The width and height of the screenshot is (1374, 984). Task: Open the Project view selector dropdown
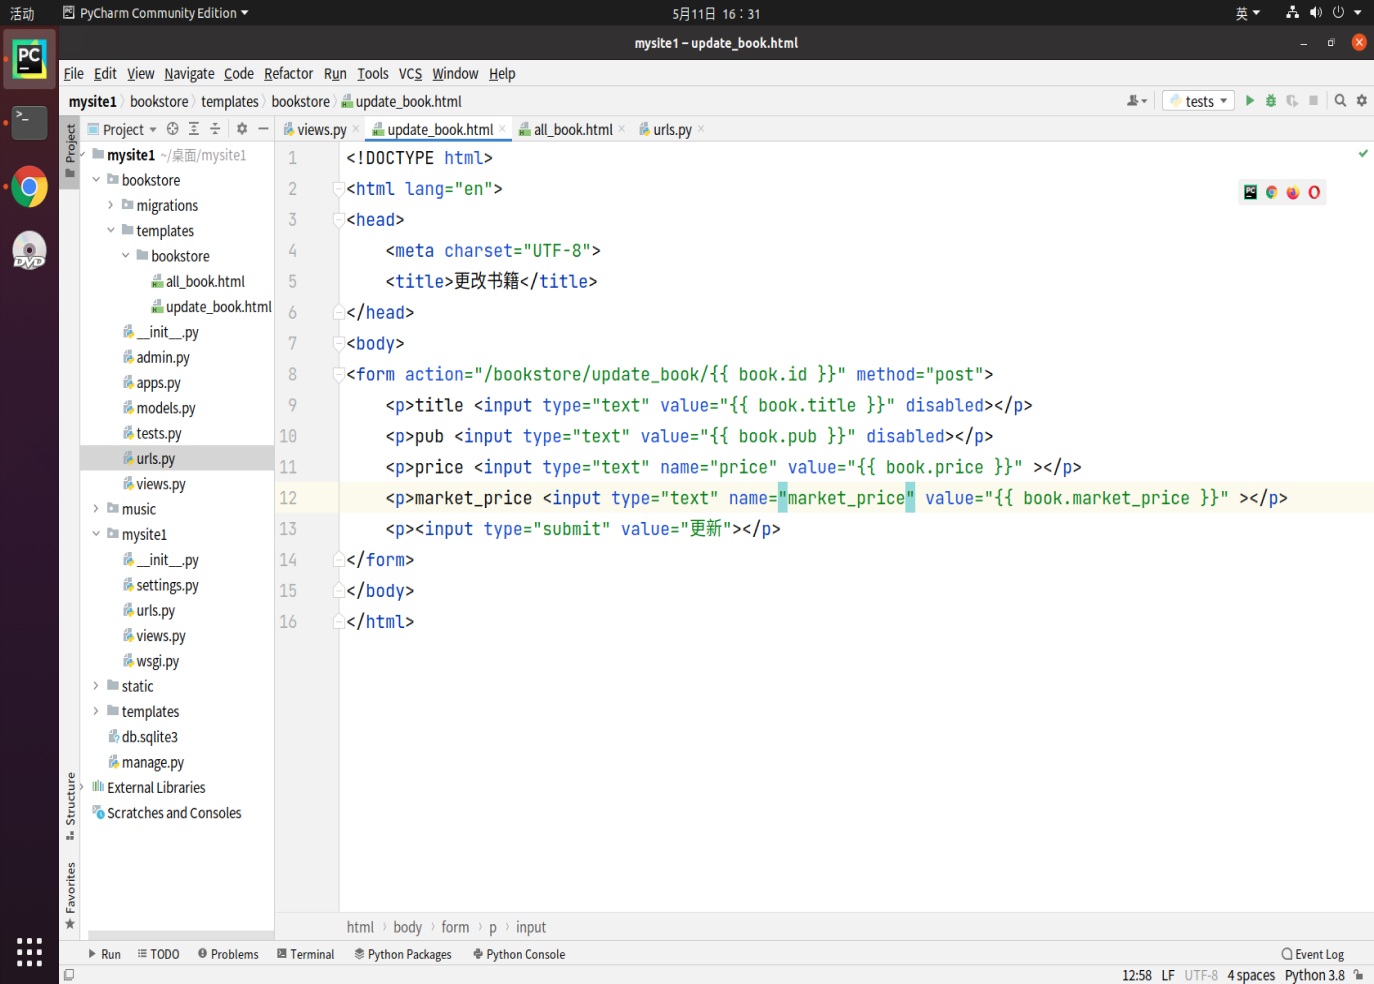(x=123, y=129)
